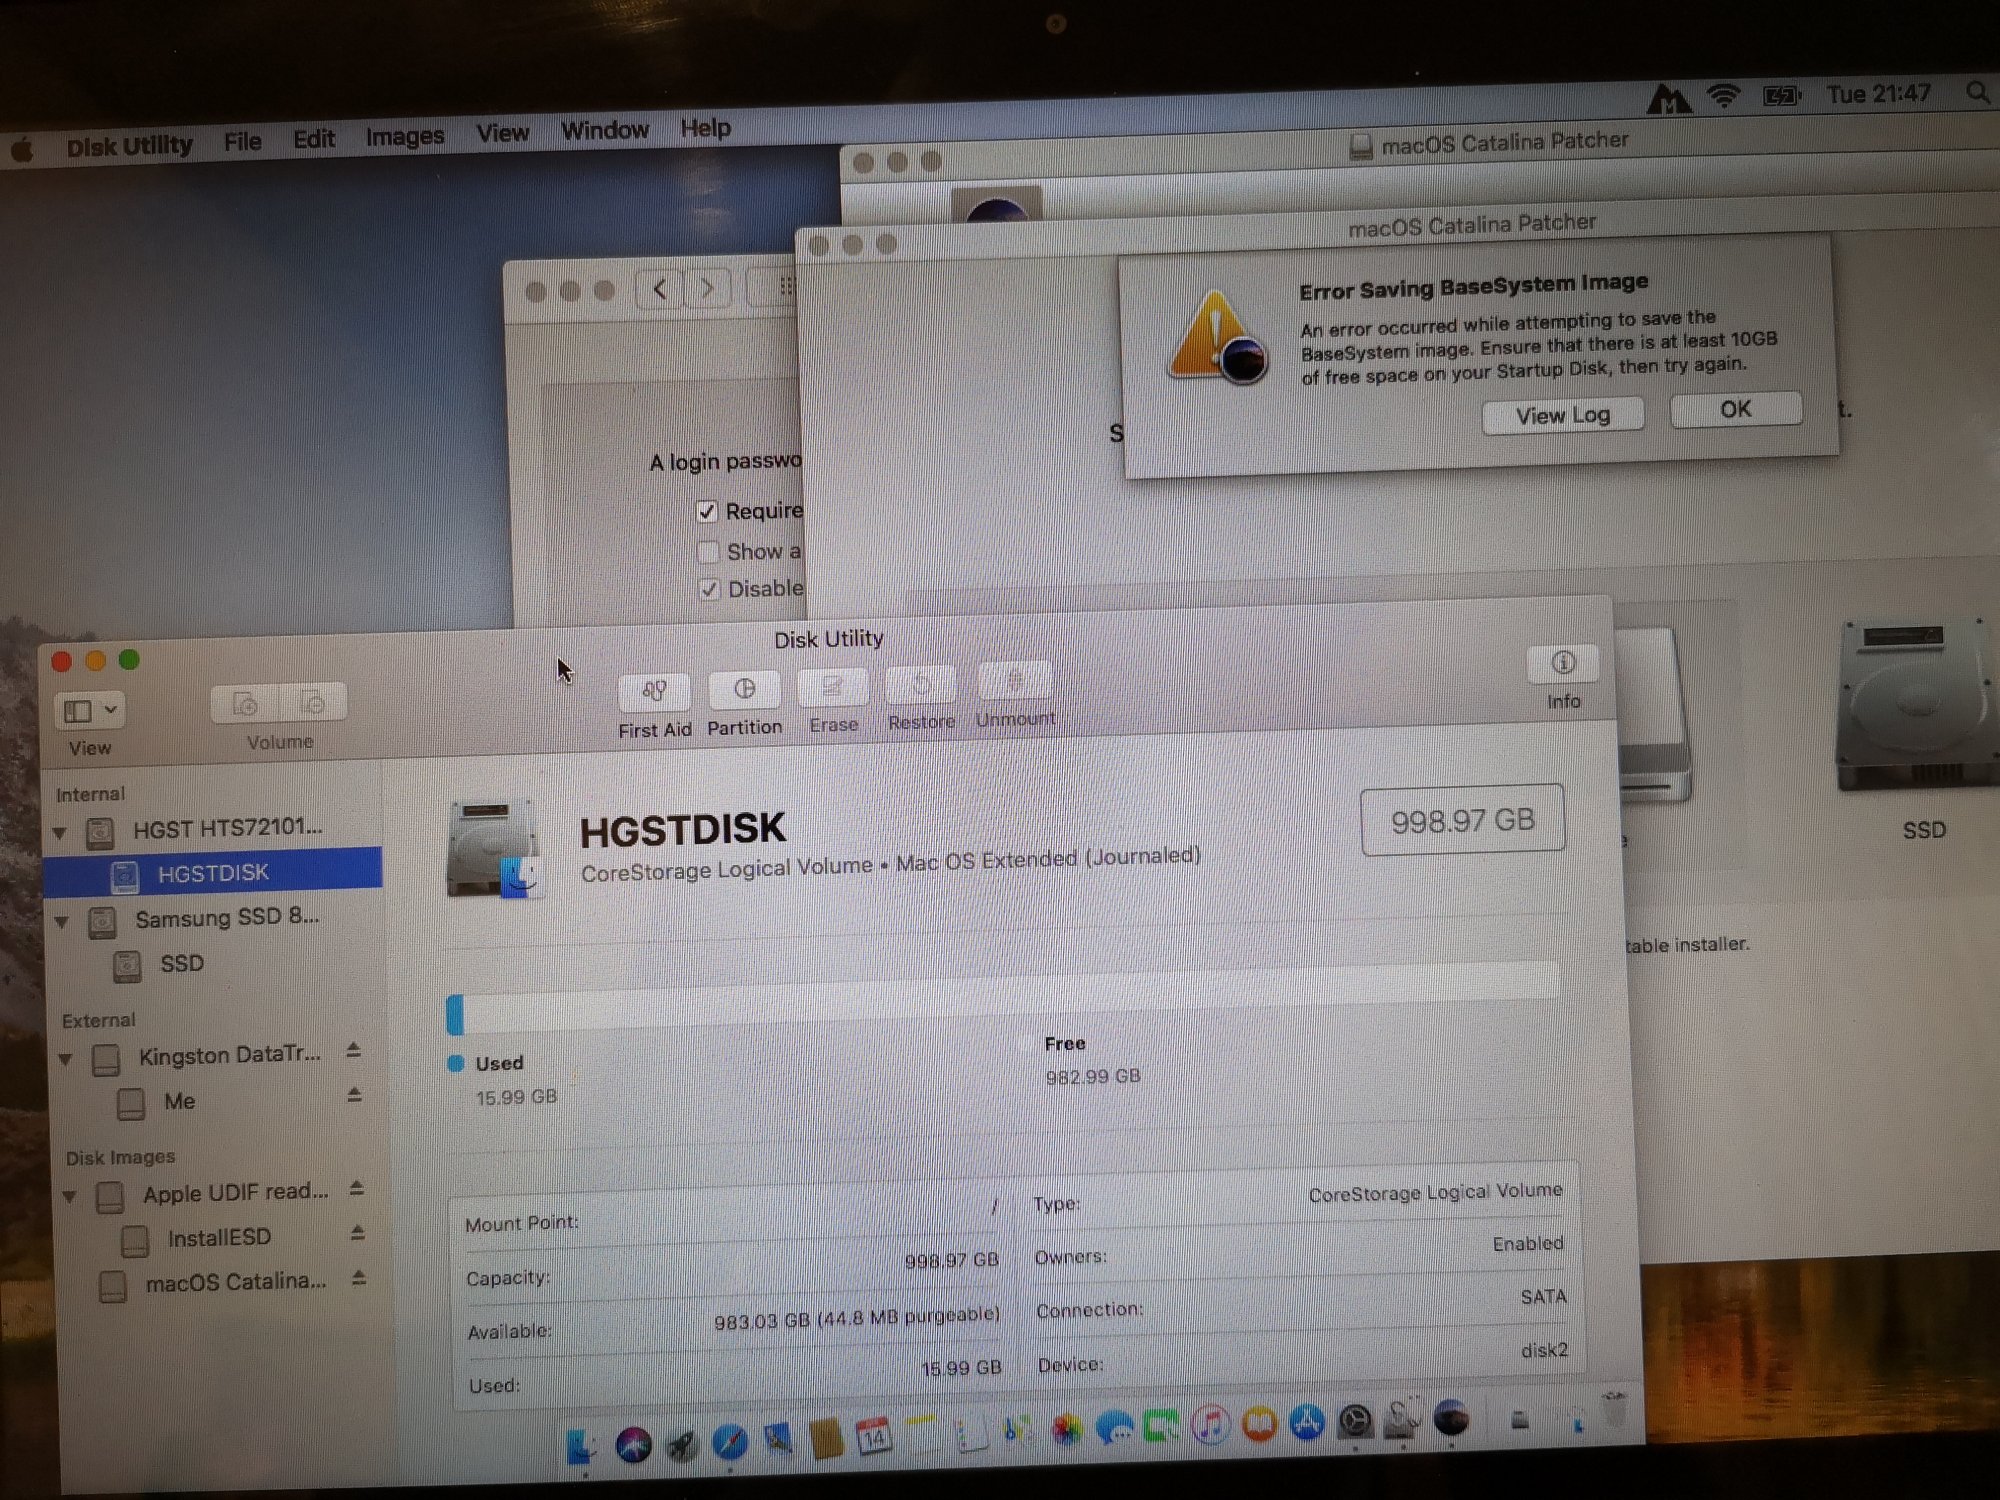2000x1500 pixels.
Task: Toggle the Require password checkbox
Action: (x=707, y=512)
